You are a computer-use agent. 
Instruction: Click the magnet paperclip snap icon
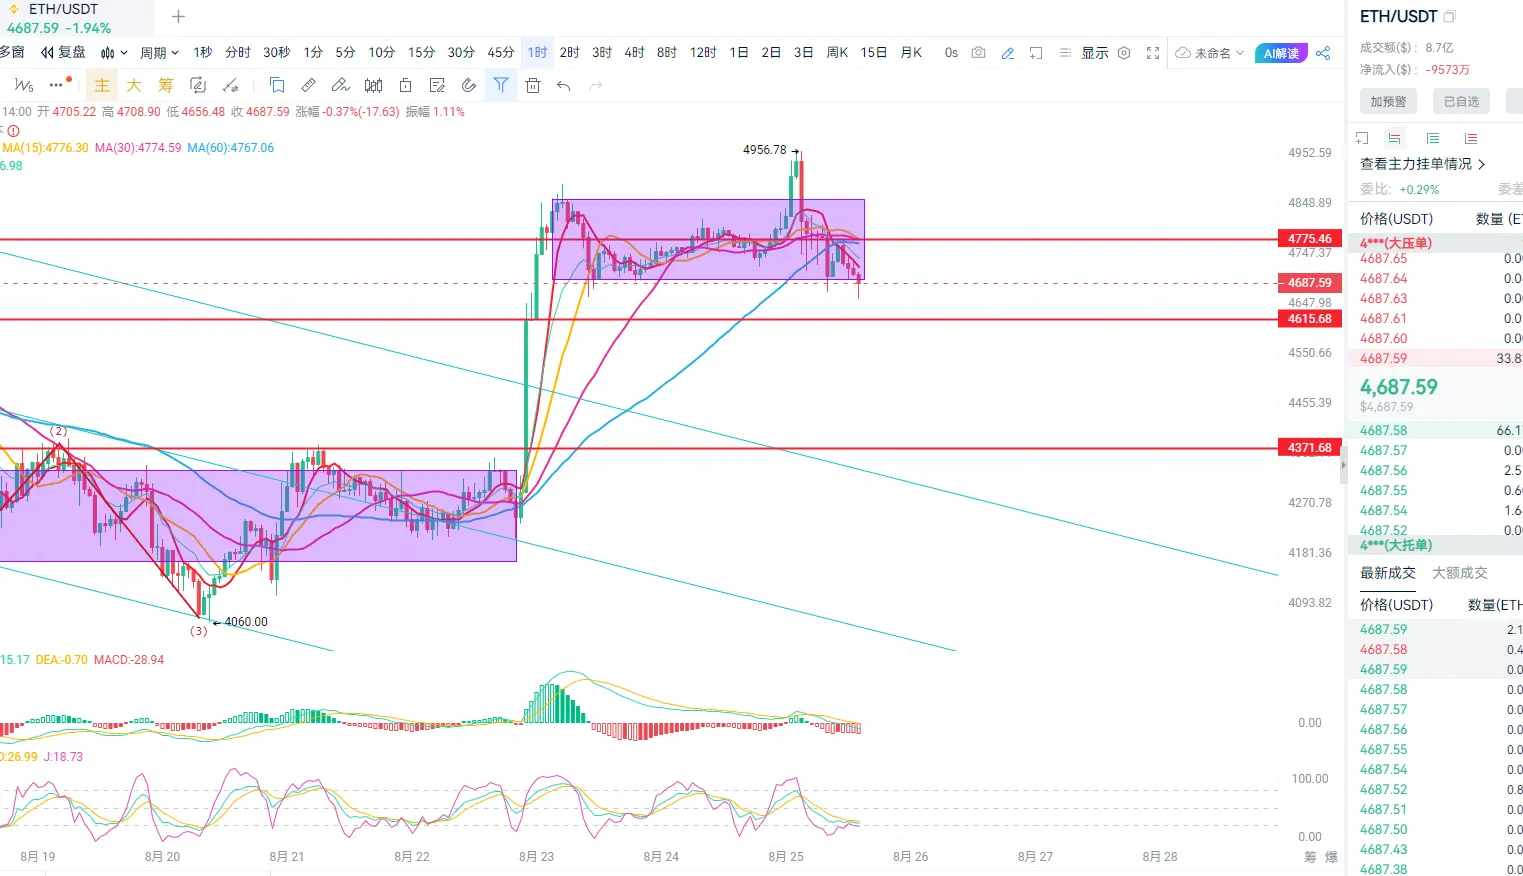point(469,85)
